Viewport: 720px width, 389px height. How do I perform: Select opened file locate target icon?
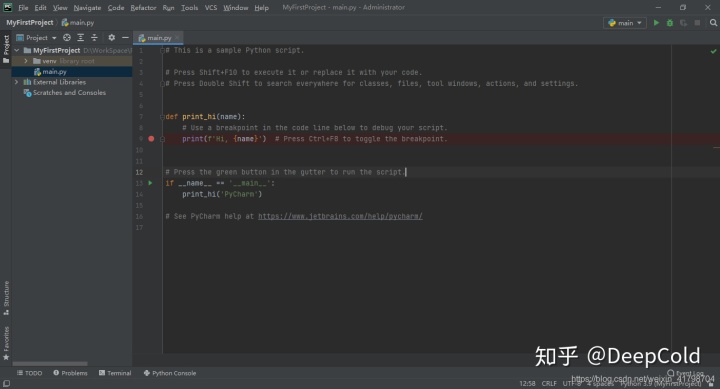click(67, 38)
